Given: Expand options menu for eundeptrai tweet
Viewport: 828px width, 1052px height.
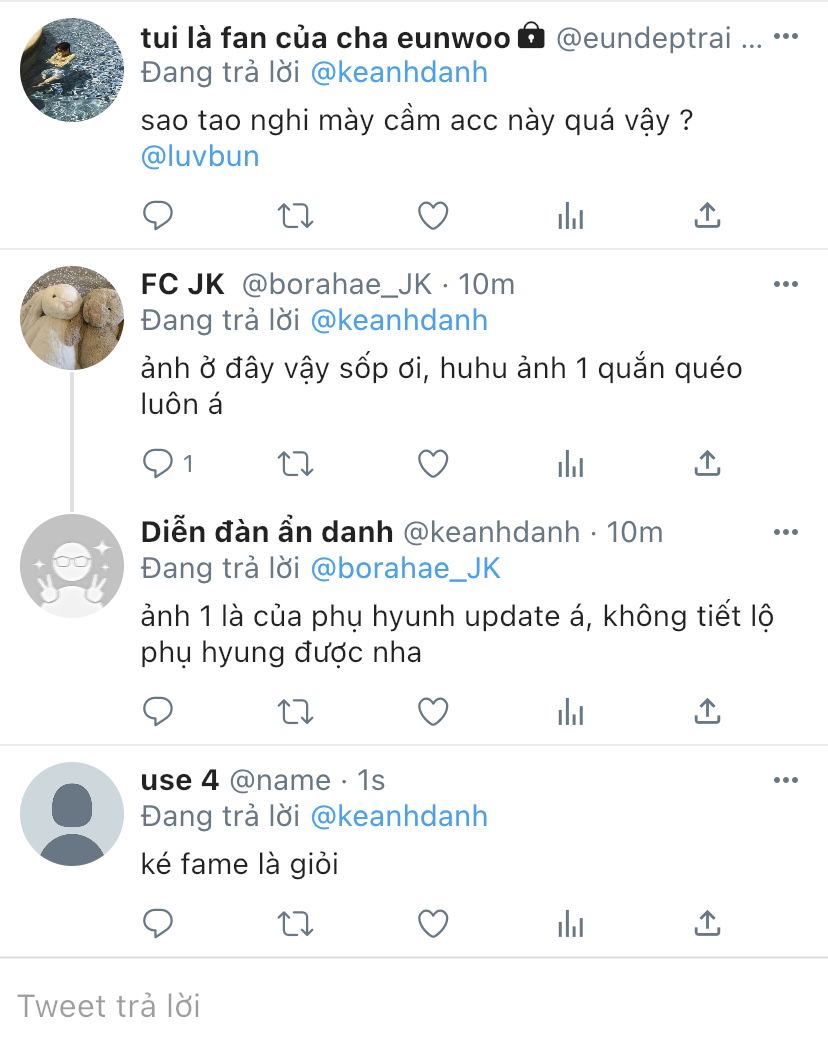Looking at the screenshot, I should (x=786, y=36).
